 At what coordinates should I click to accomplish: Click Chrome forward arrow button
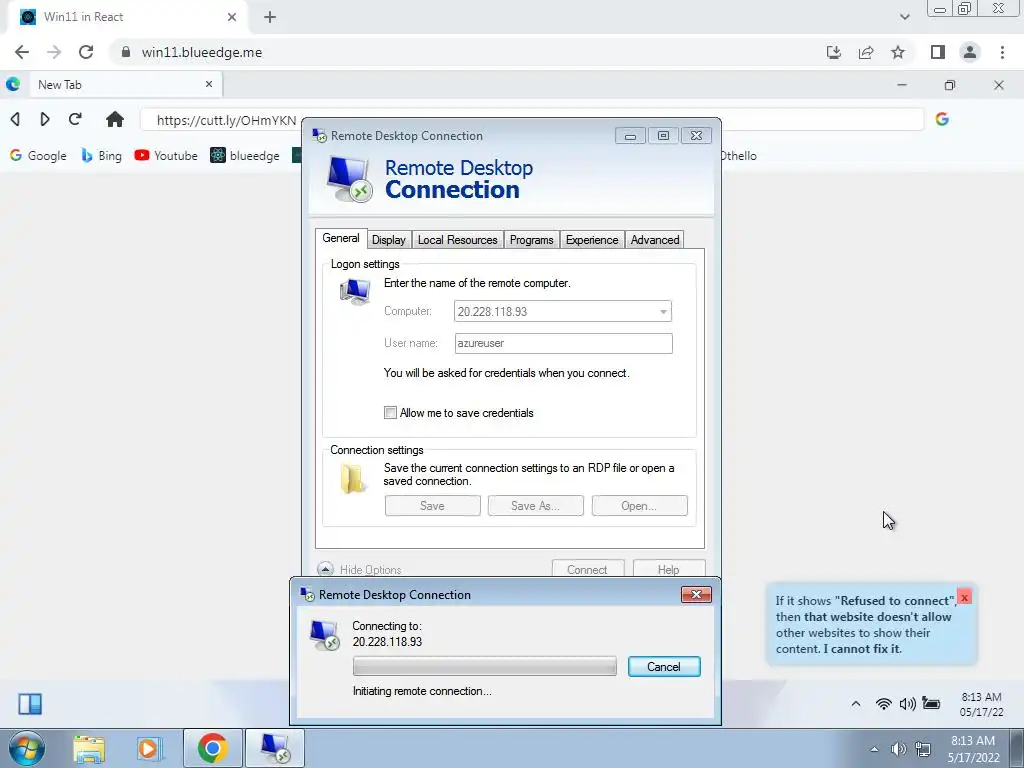click(54, 52)
